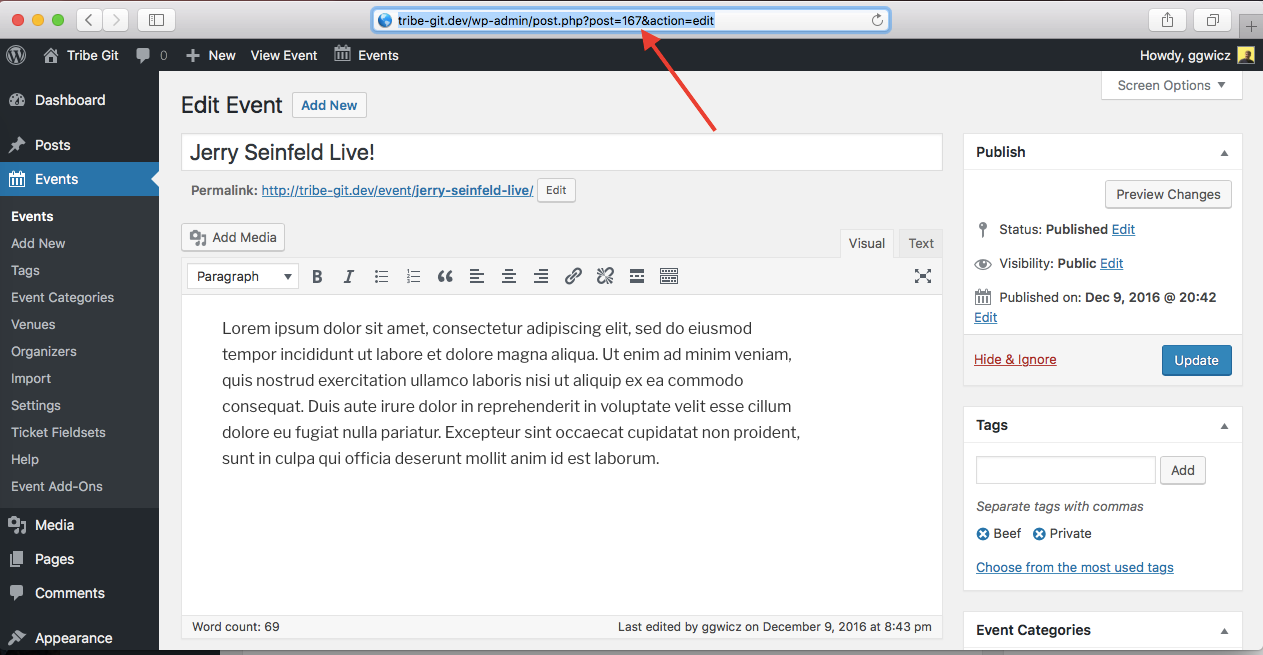Click the plus New item in admin bar
The width and height of the screenshot is (1263, 655).
210,55
